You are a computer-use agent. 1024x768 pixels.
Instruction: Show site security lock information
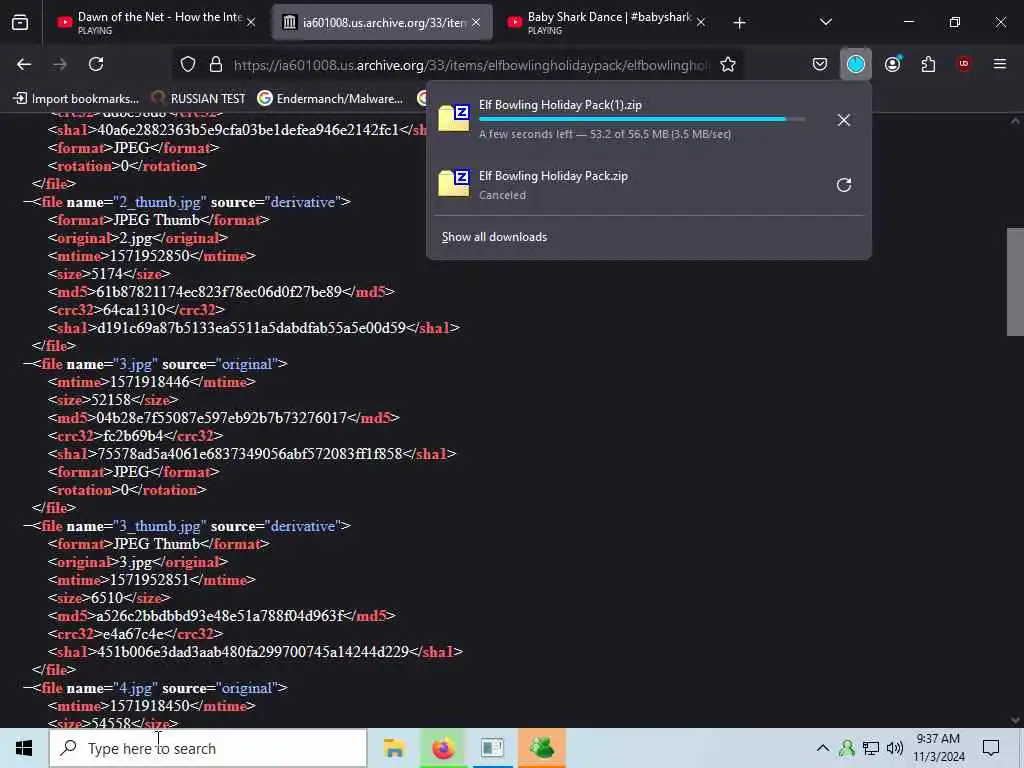(216, 64)
